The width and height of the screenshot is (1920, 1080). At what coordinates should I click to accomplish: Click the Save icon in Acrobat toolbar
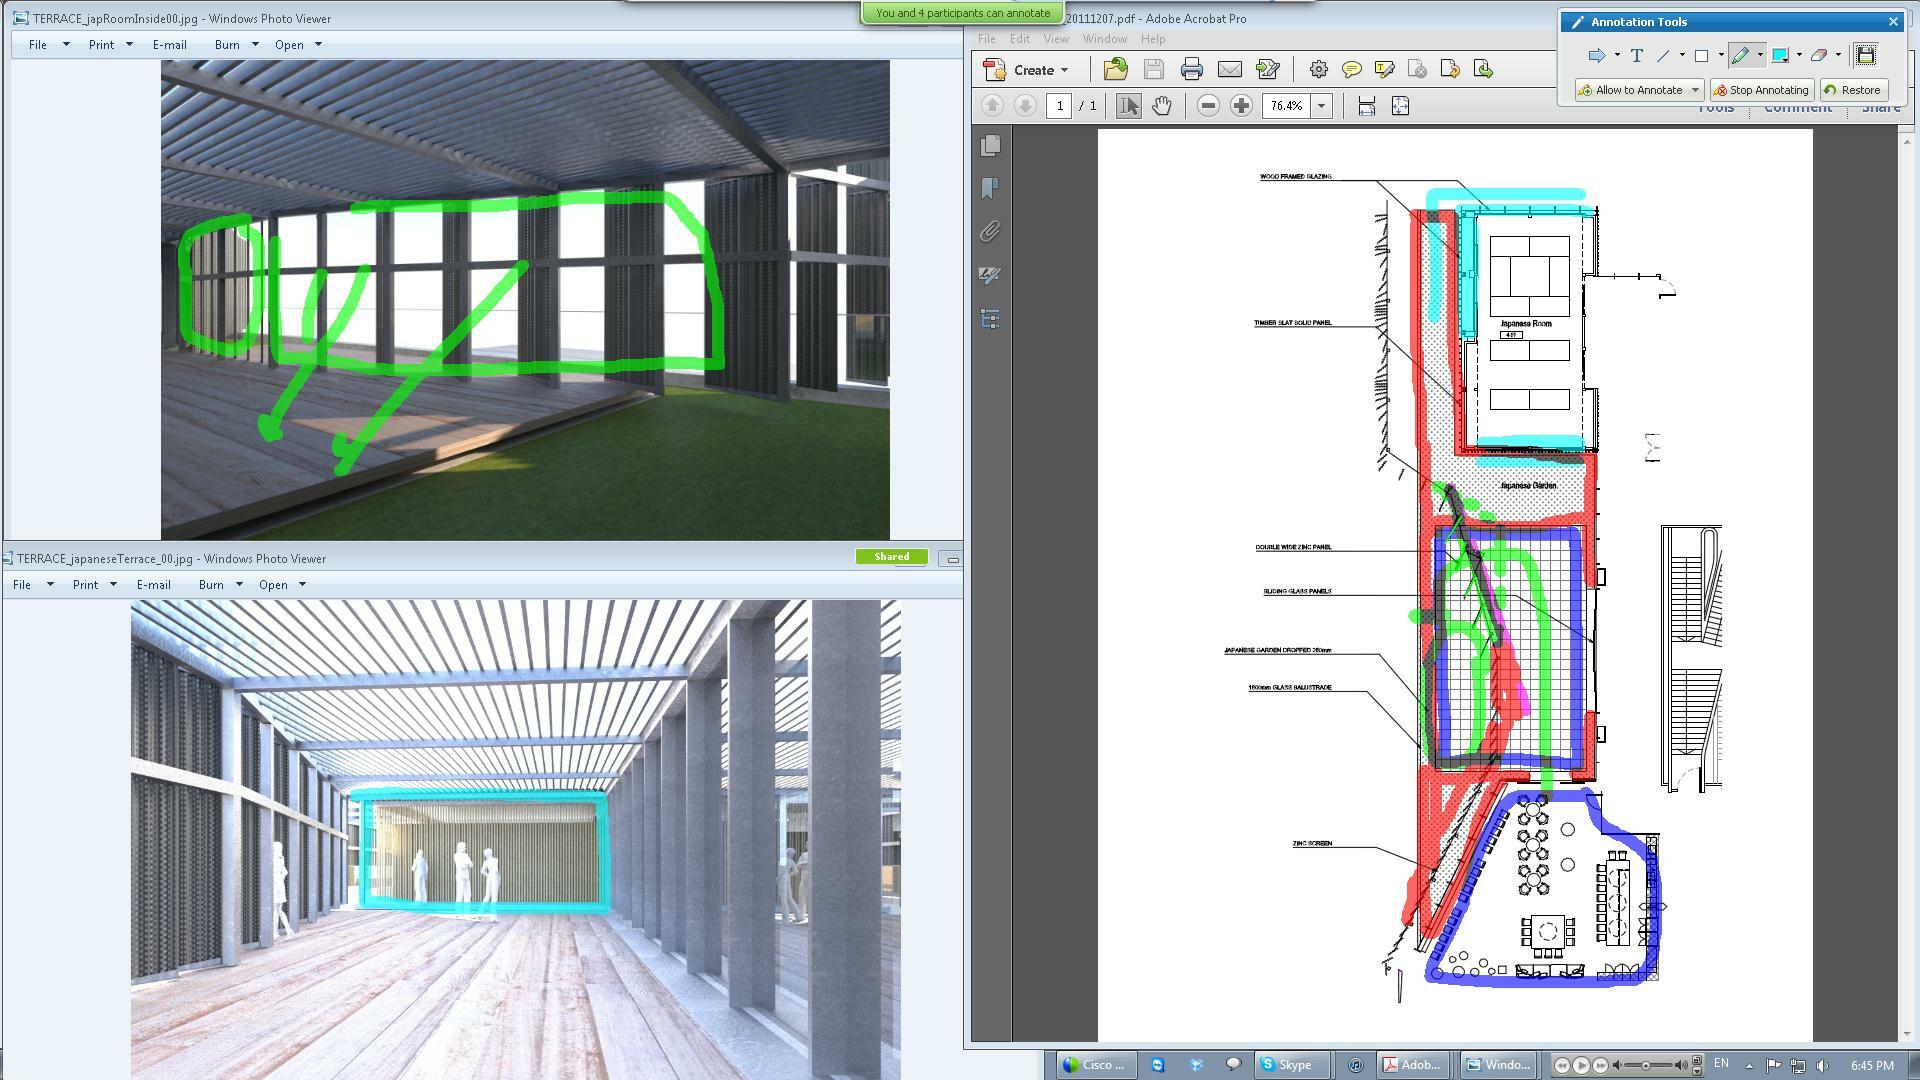coord(1153,69)
